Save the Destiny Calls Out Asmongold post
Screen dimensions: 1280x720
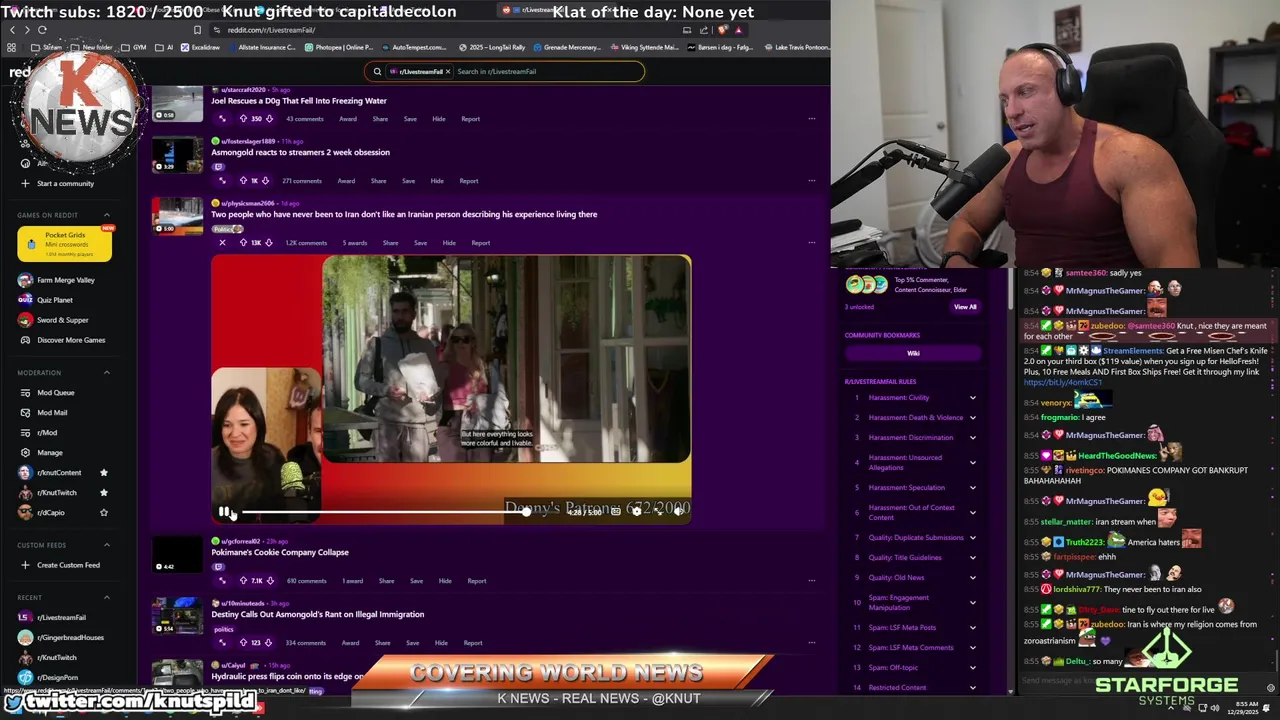[x=412, y=643]
